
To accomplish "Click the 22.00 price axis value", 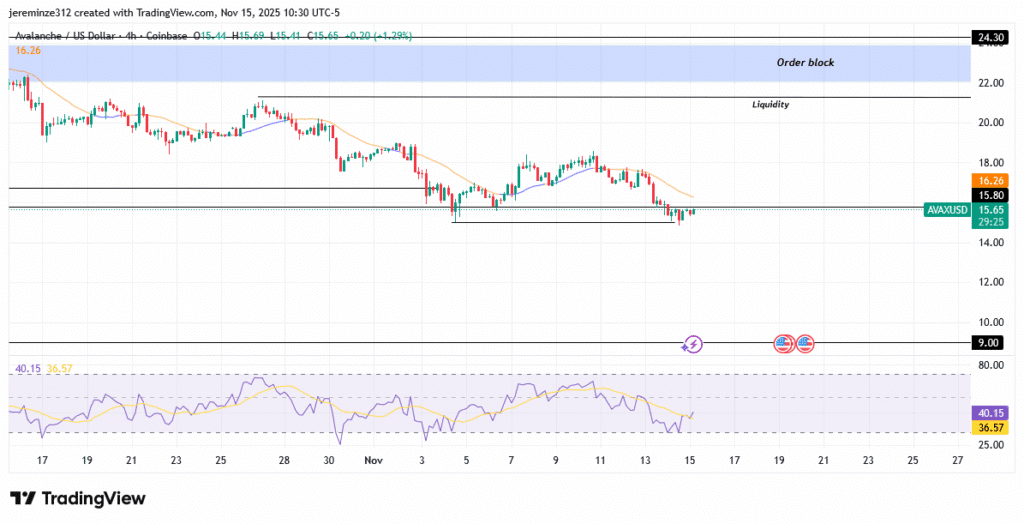I will pyautogui.click(x=991, y=83).
